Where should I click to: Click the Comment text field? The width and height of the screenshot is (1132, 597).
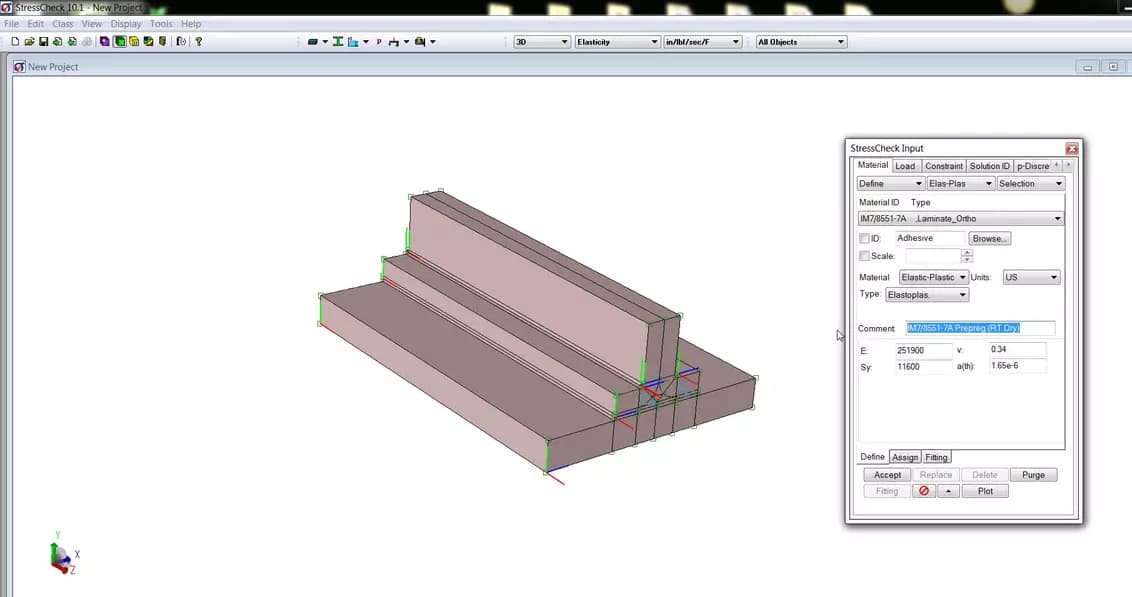[x=980, y=329]
